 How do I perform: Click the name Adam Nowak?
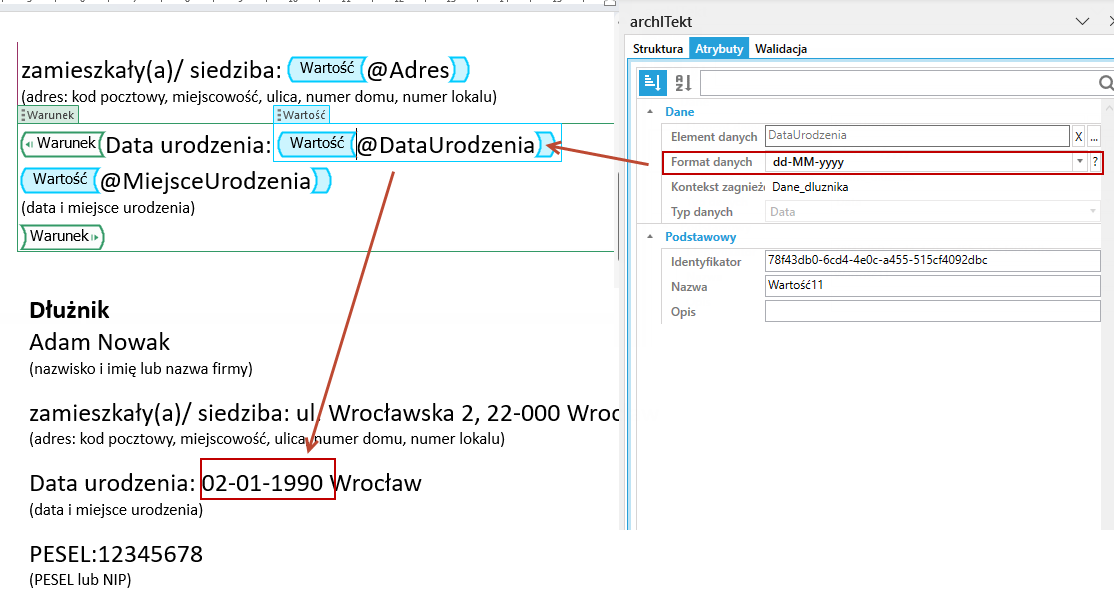pos(99,342)
